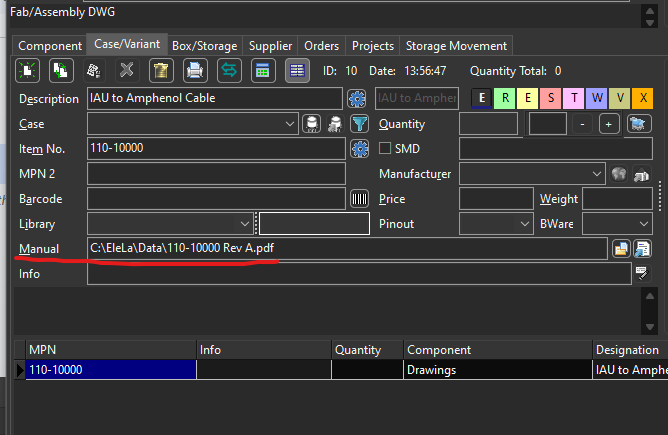Increase quantity with the plus button
The width and height of the screenshot is (668, 435).
pos(609,124)
